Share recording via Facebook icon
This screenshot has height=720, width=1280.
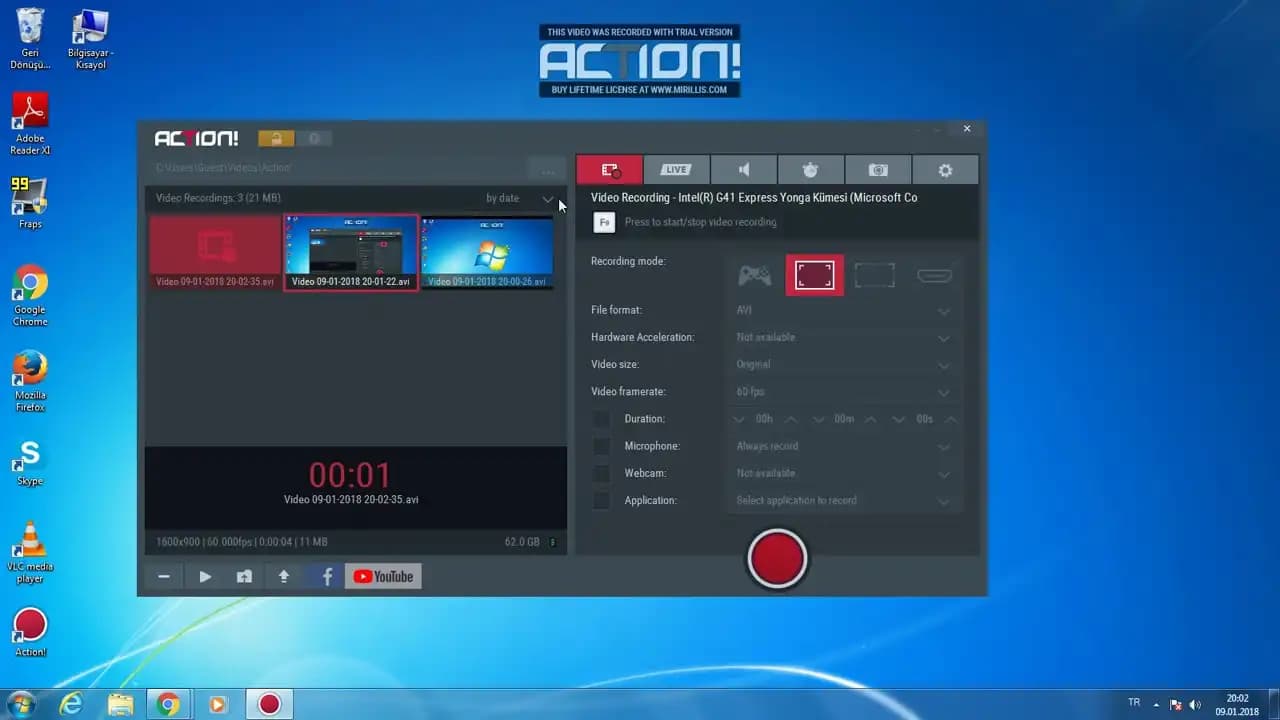(326, 576)
